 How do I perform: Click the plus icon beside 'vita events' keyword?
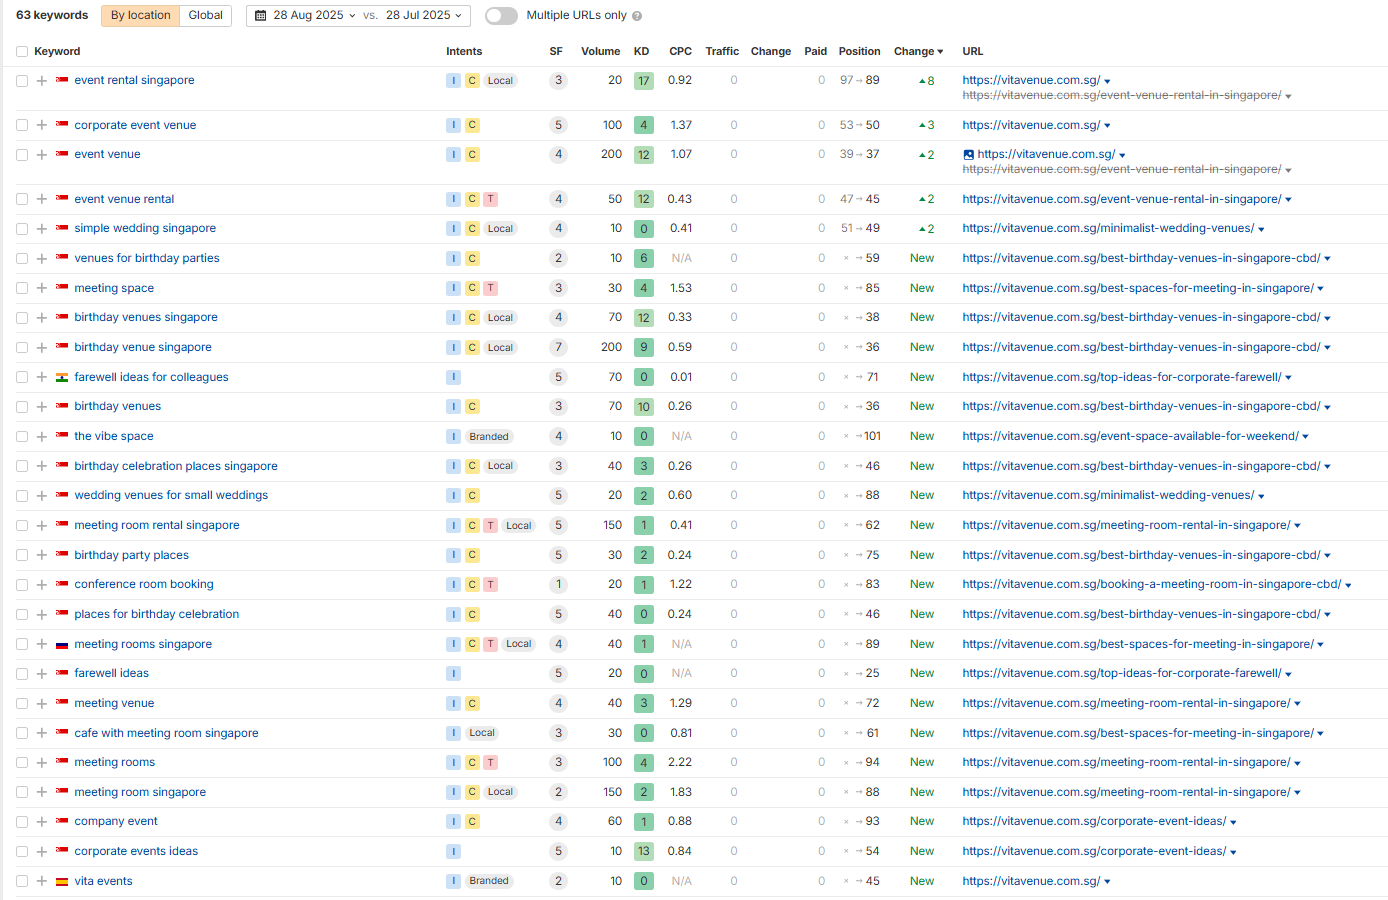tap(42, 881)
